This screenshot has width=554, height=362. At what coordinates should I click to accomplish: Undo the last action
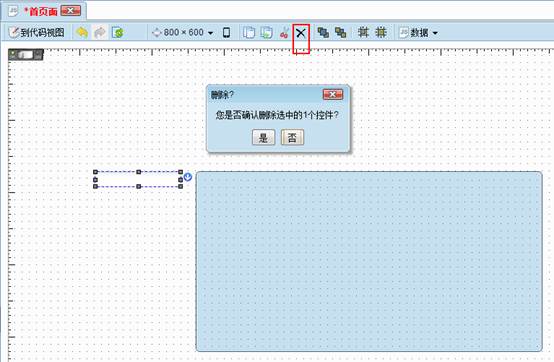click(x=82, y=32)
